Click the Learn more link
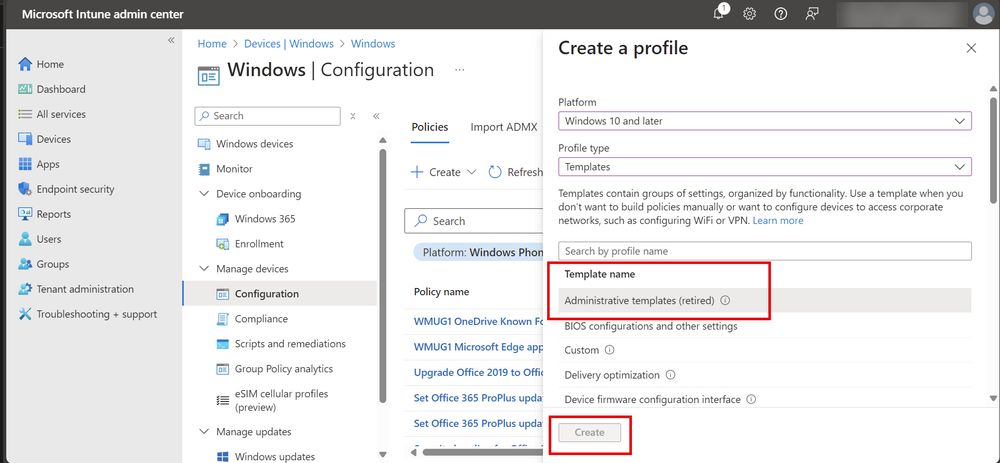 point(777,221)
